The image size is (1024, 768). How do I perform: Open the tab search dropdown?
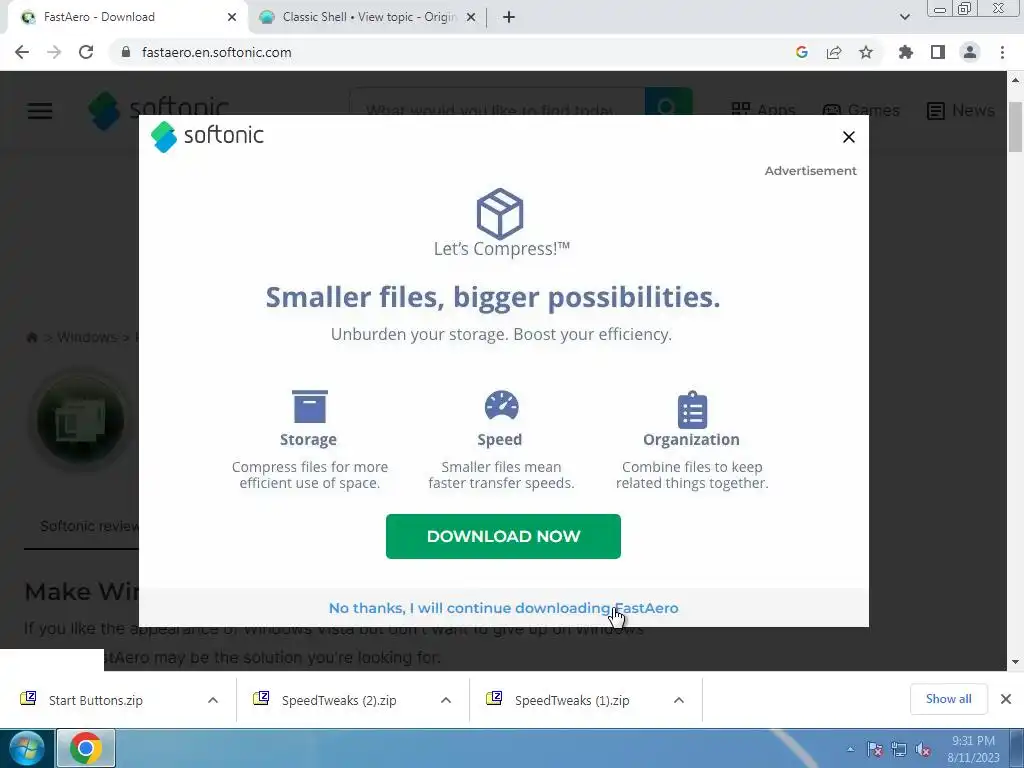(x=904, y=17)
